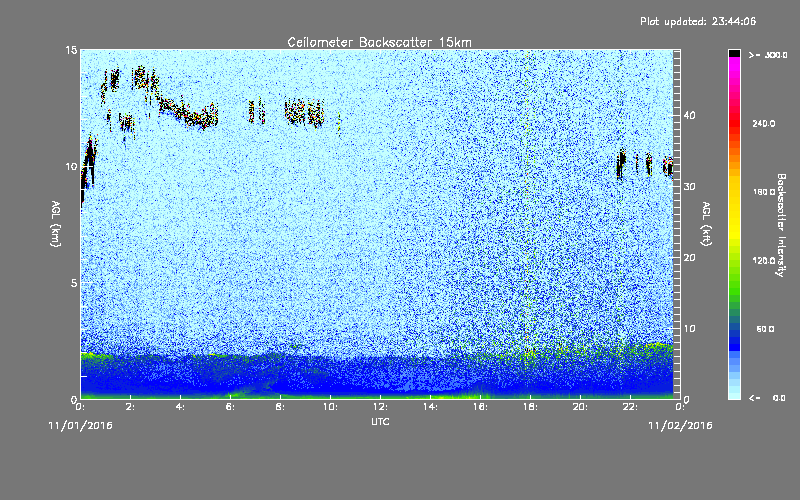
Task: Click the '12:' UTC hour tick
Action: (x=380, y=407)
